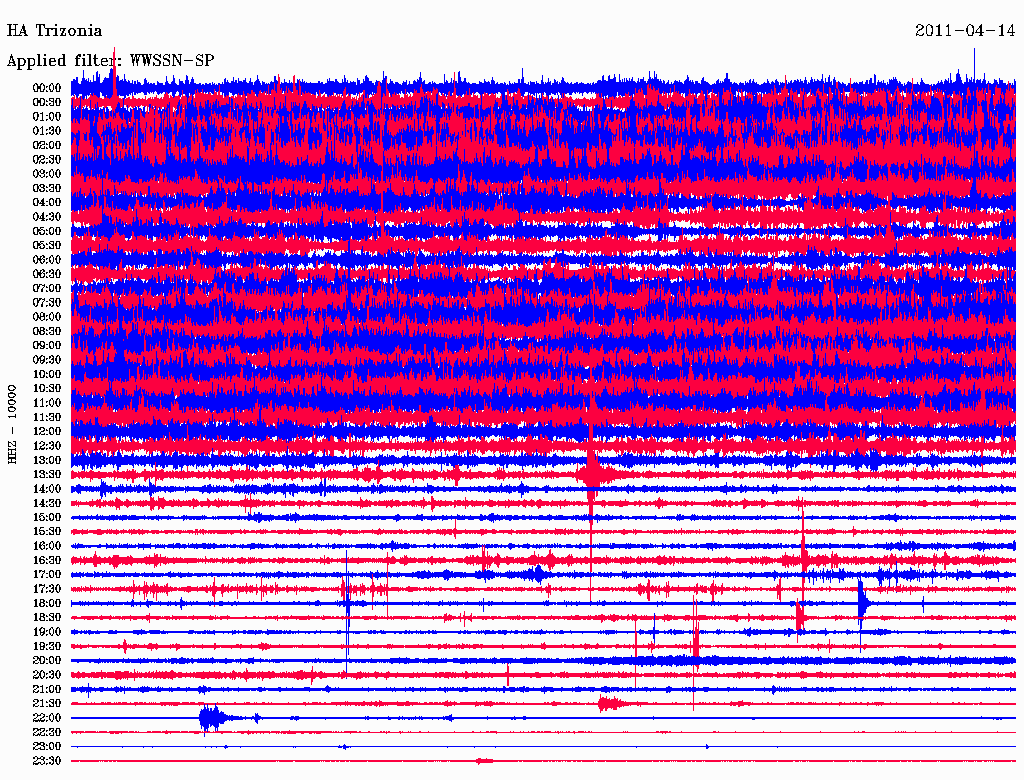This screenshot has width=1024, height=780.
Task: Select the 17:30 time label
Action: click(47, 589)
